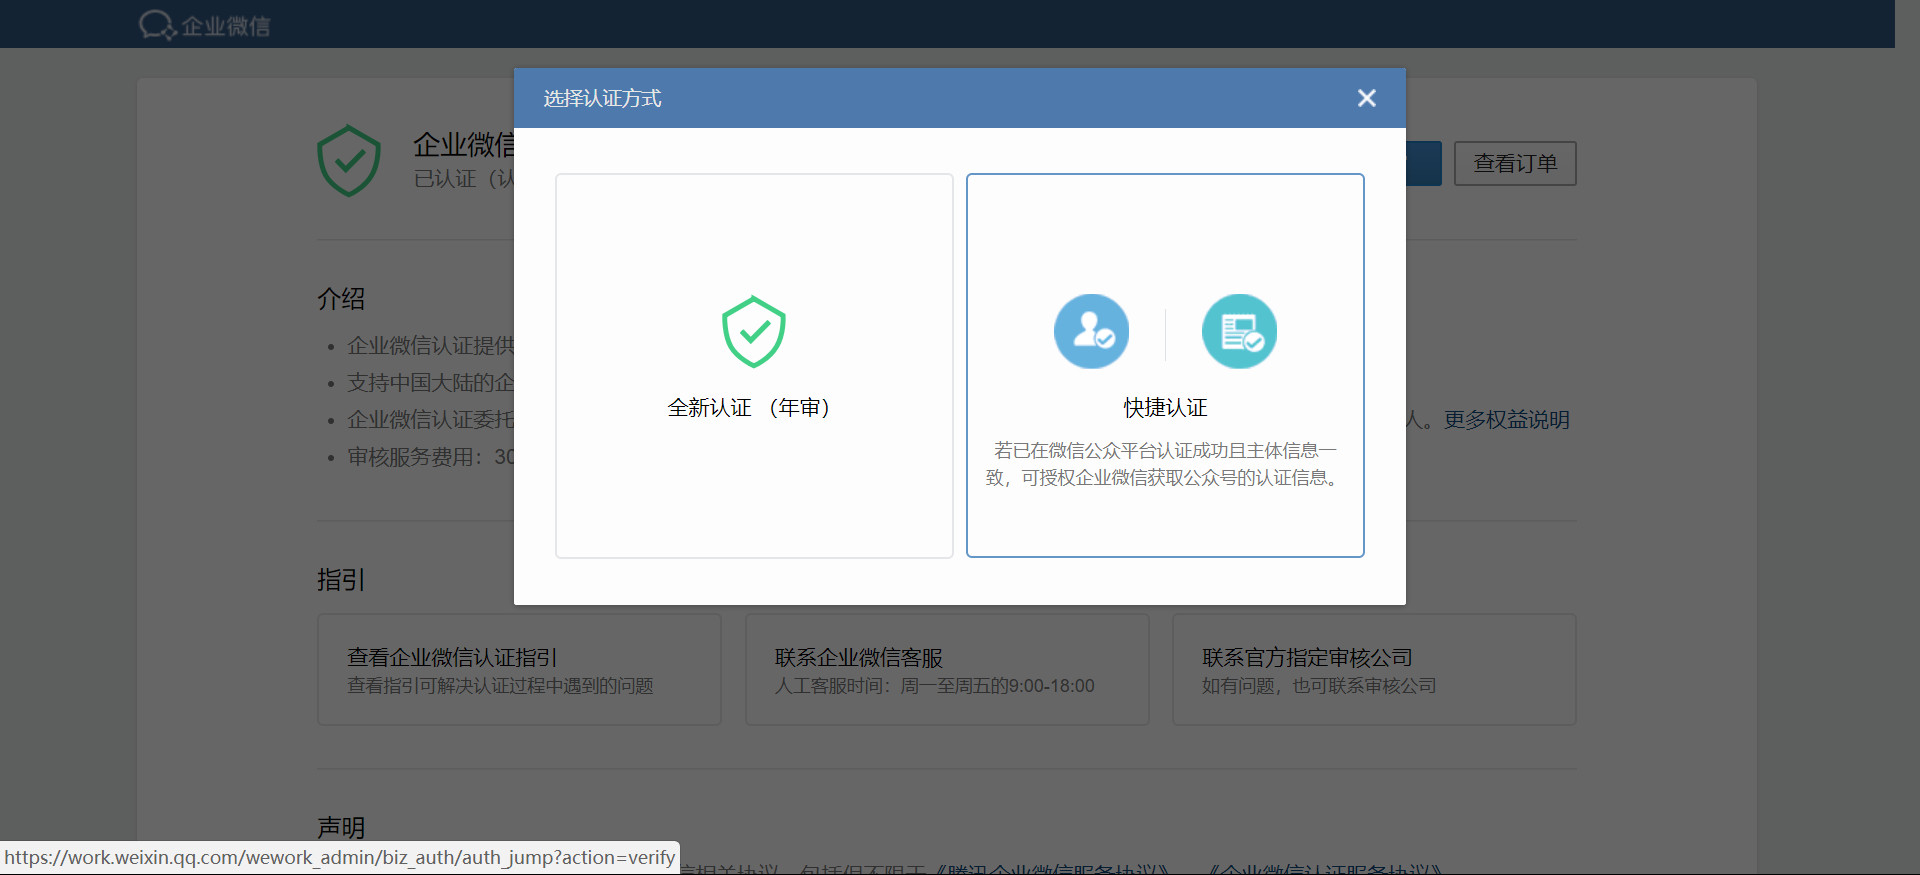Open 查看订单 on the background page
1920x875 pixels.
tap(1515, 163)
